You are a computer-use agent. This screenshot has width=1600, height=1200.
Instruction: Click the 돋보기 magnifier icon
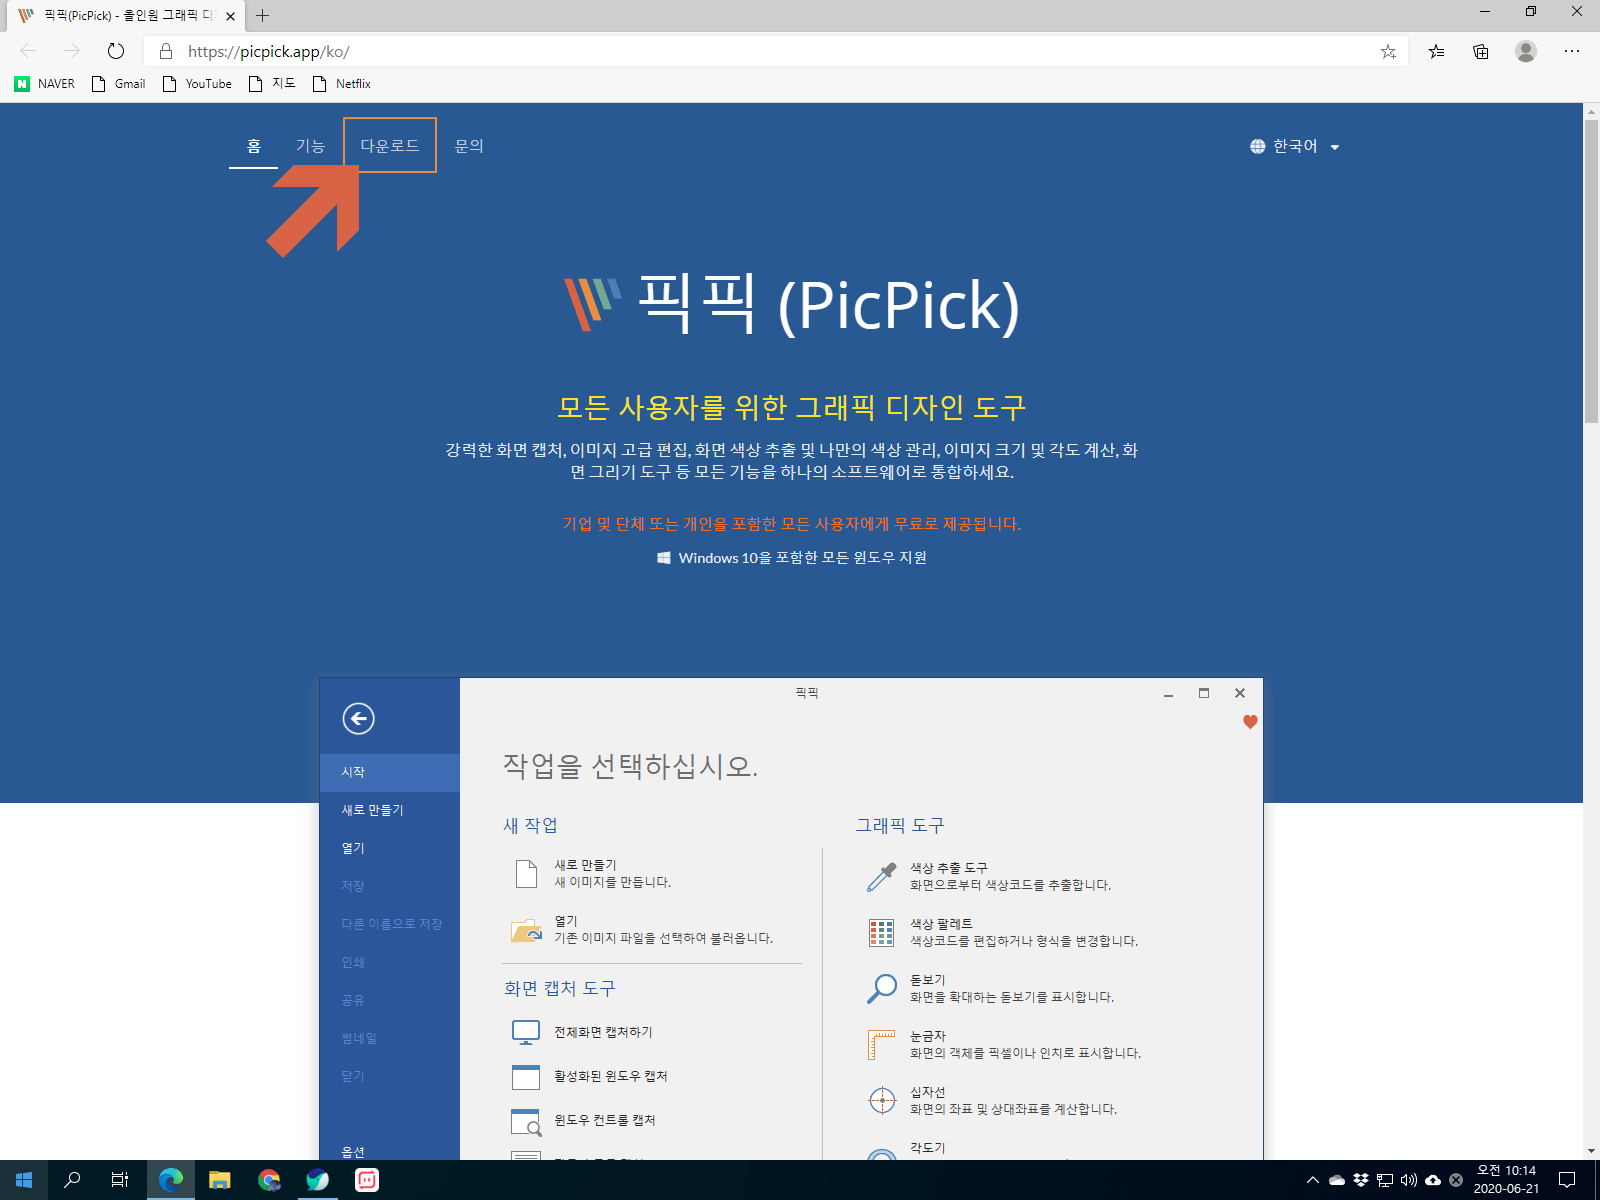click(881, 988)
